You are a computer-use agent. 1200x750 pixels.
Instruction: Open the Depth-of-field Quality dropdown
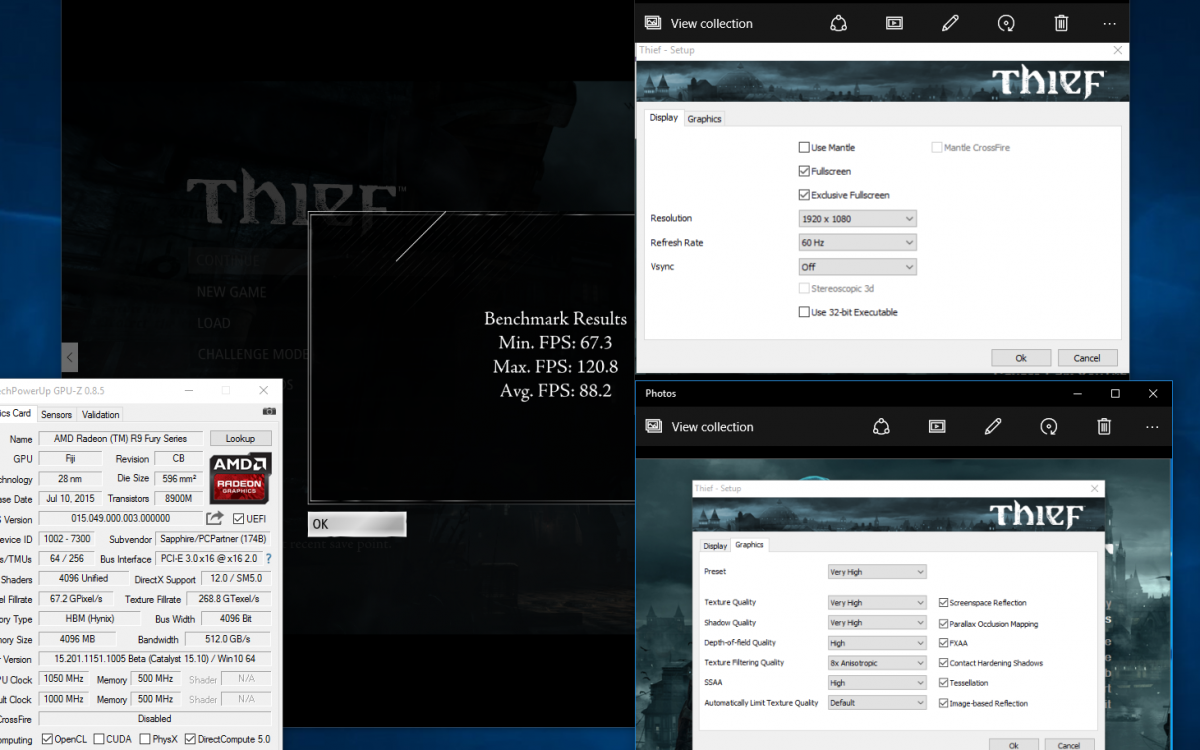(x=877, y=643)
